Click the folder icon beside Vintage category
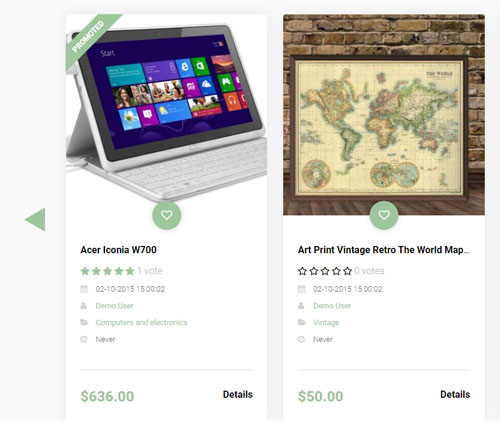Image resolution: width=500 pixels, height=436 pixels. pos(301,322)
